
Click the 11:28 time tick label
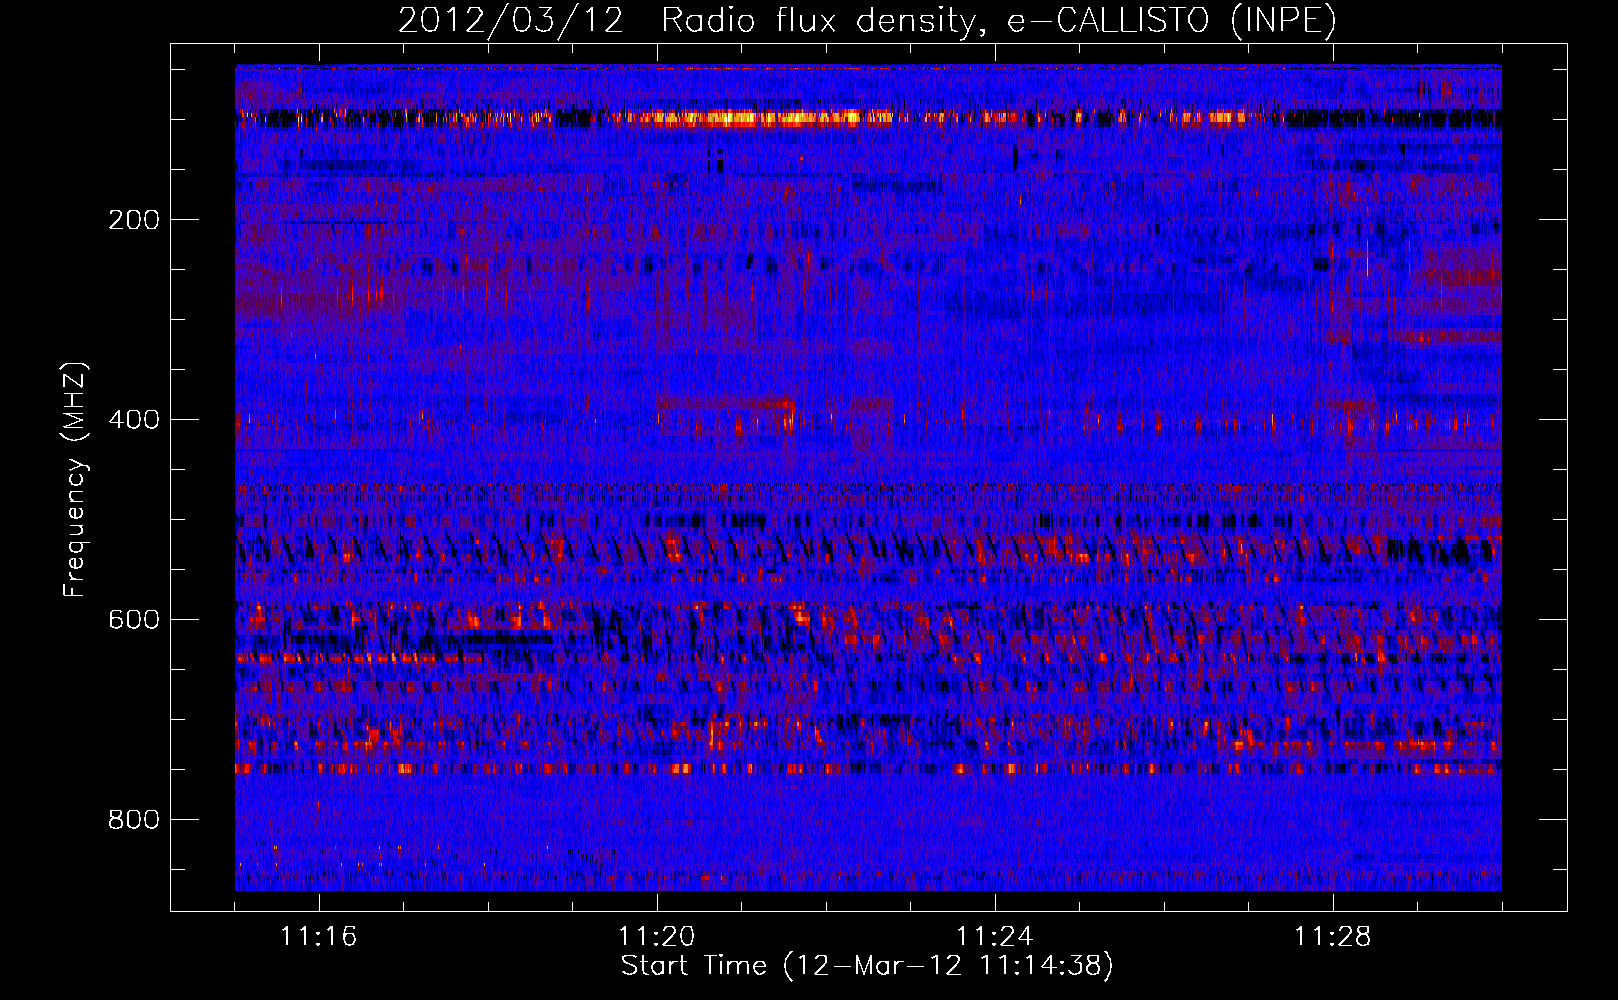click(1333, 937)
